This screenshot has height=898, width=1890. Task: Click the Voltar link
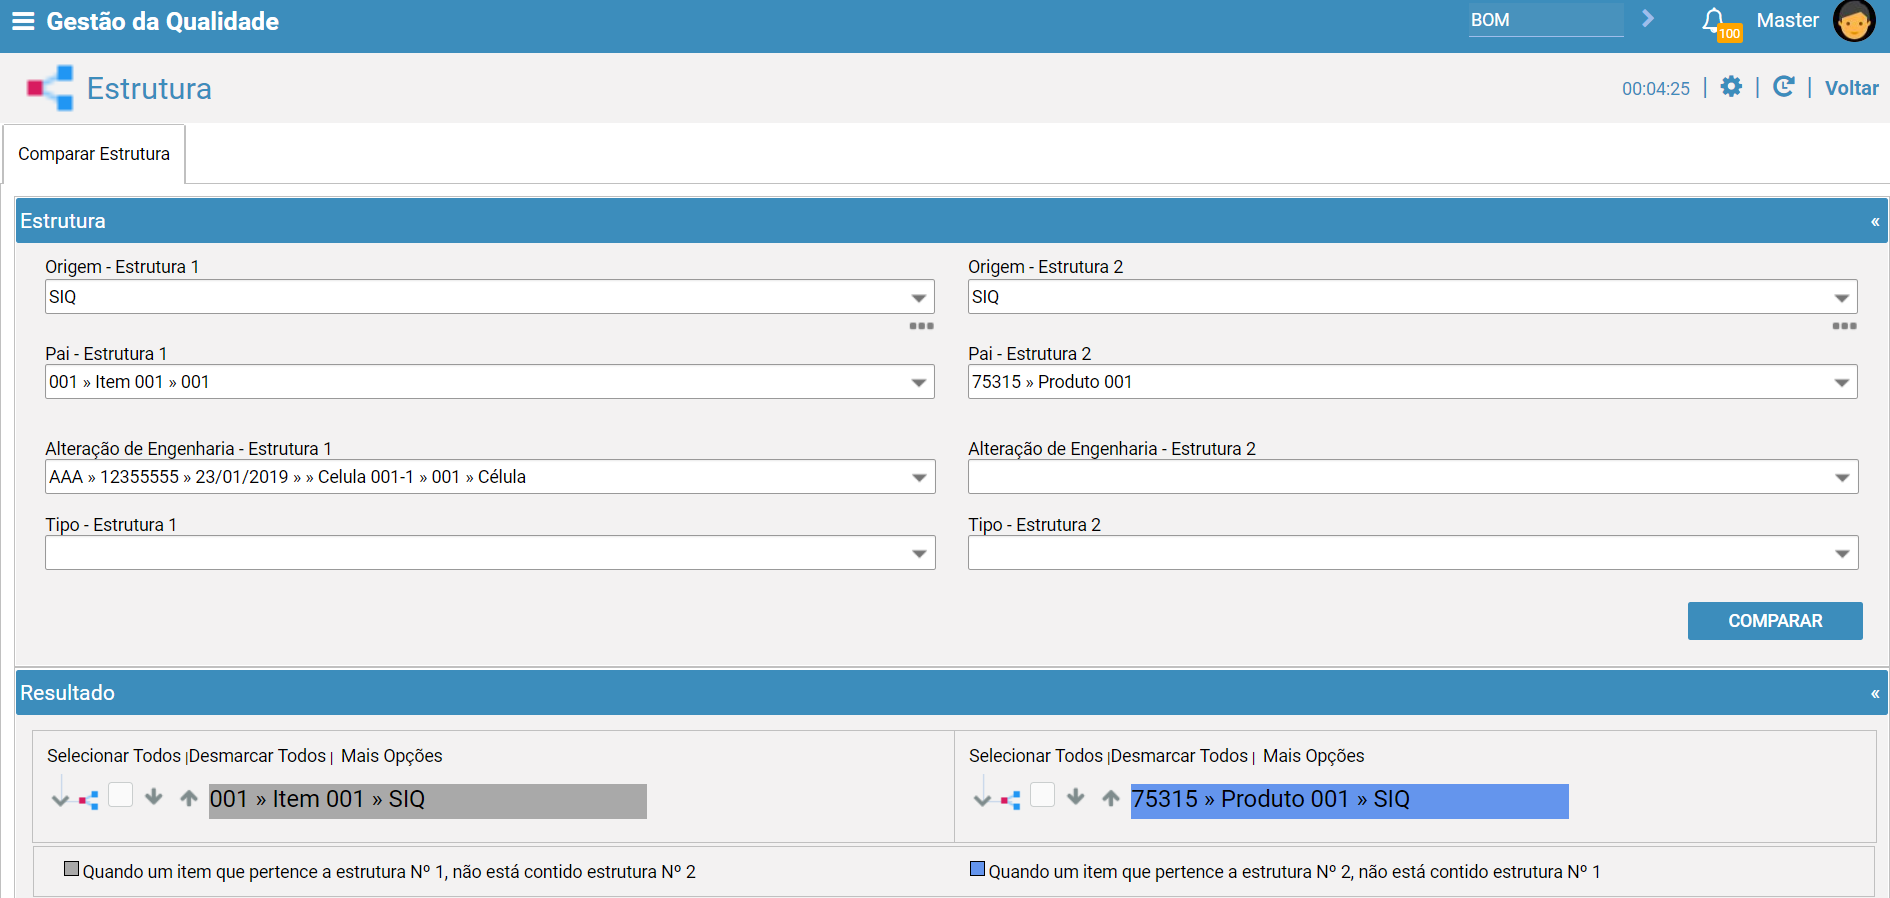pos(1852,88)
